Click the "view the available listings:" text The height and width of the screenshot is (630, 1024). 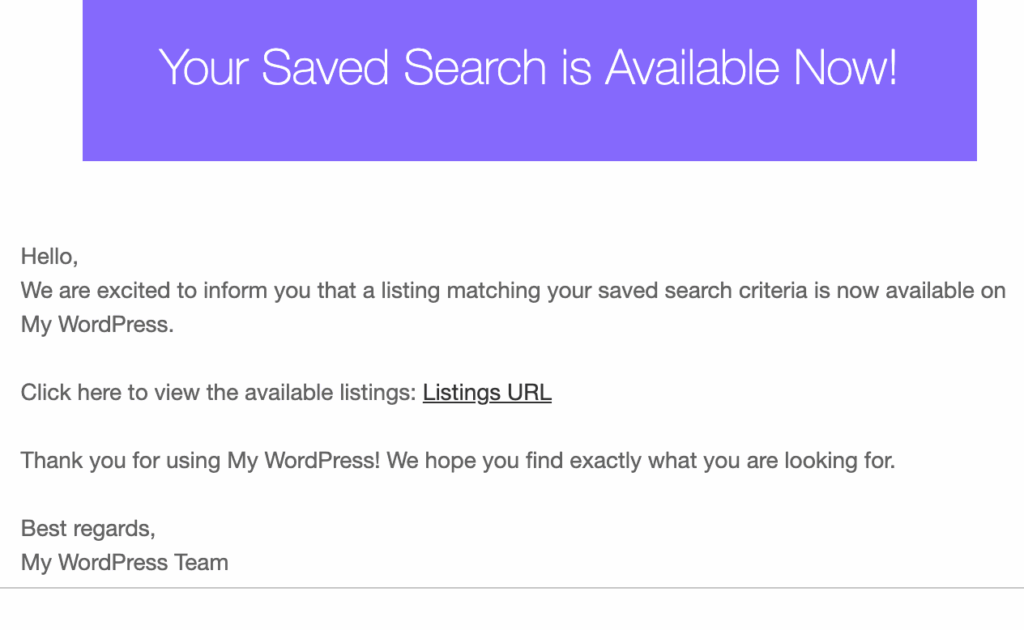[284, 393]
